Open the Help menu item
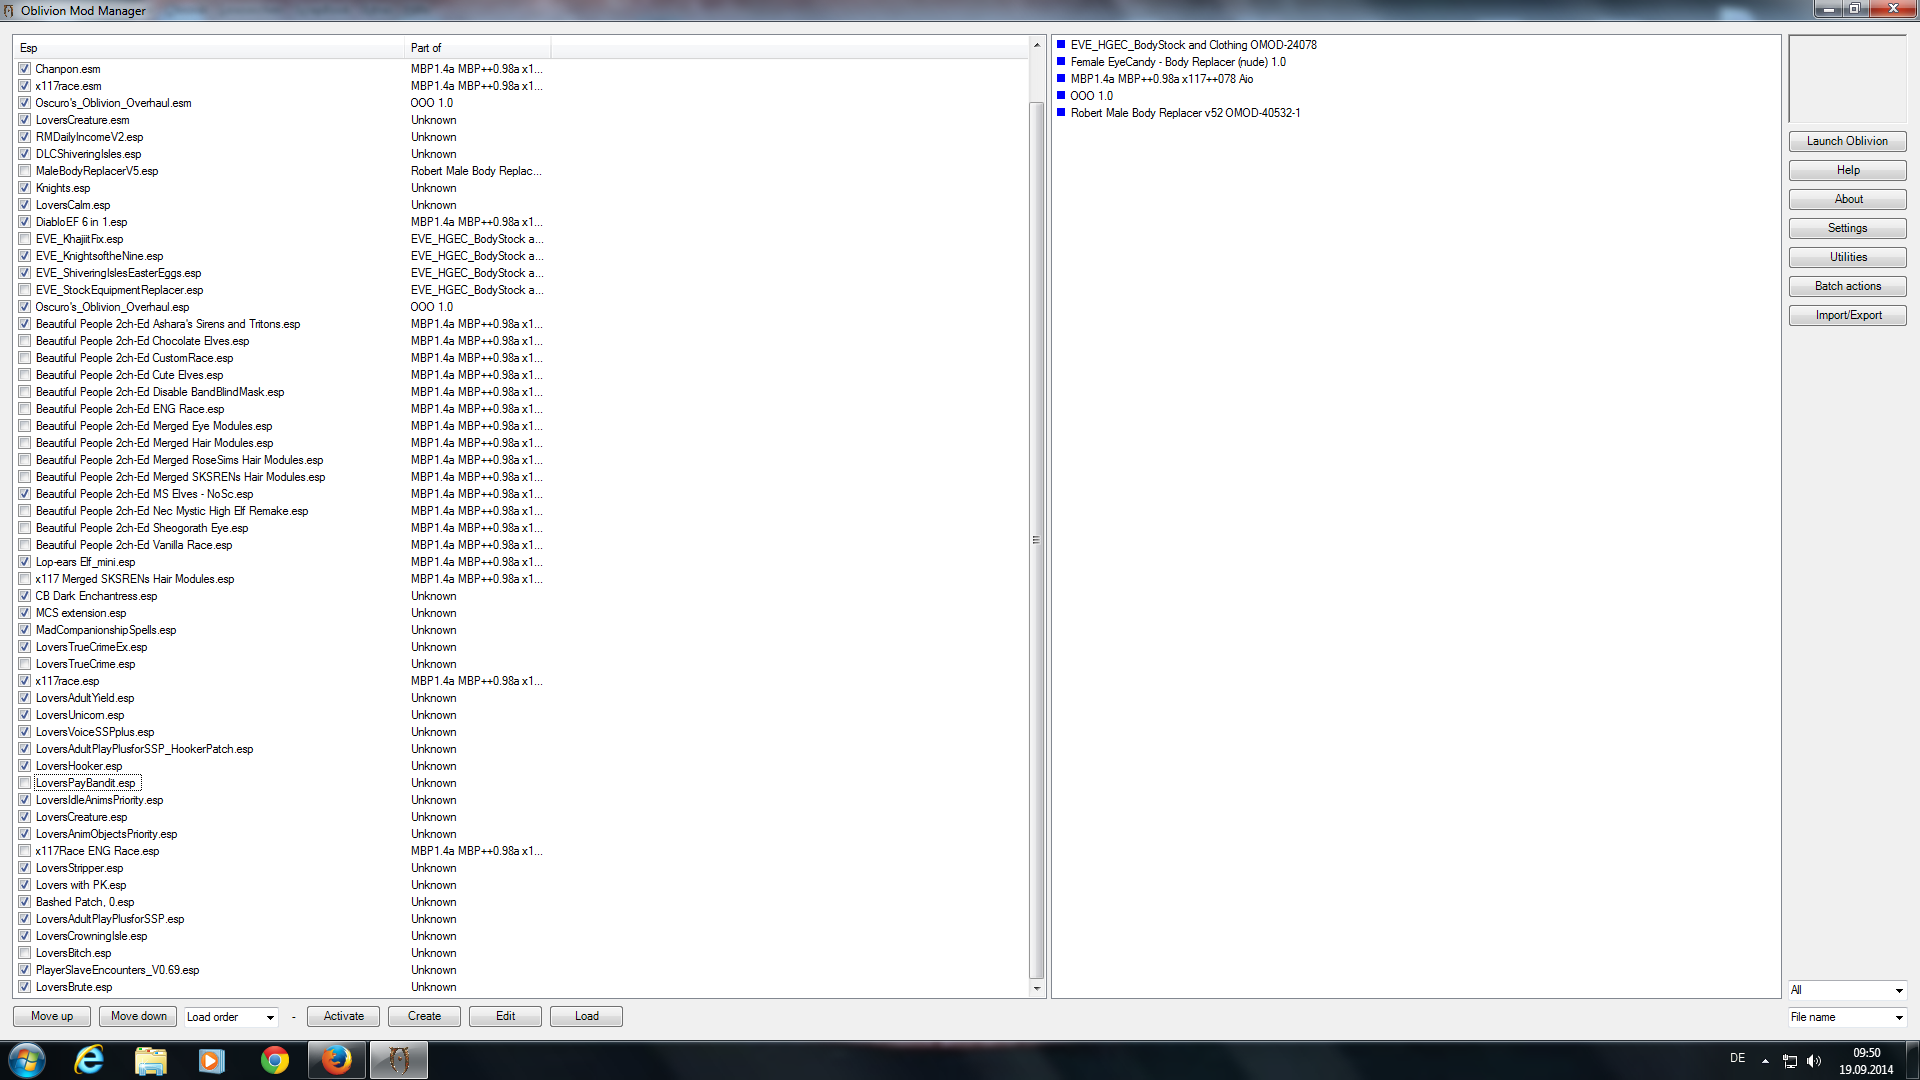Viewport: 1920px width, 1080px height. (x=1847, y=169)
